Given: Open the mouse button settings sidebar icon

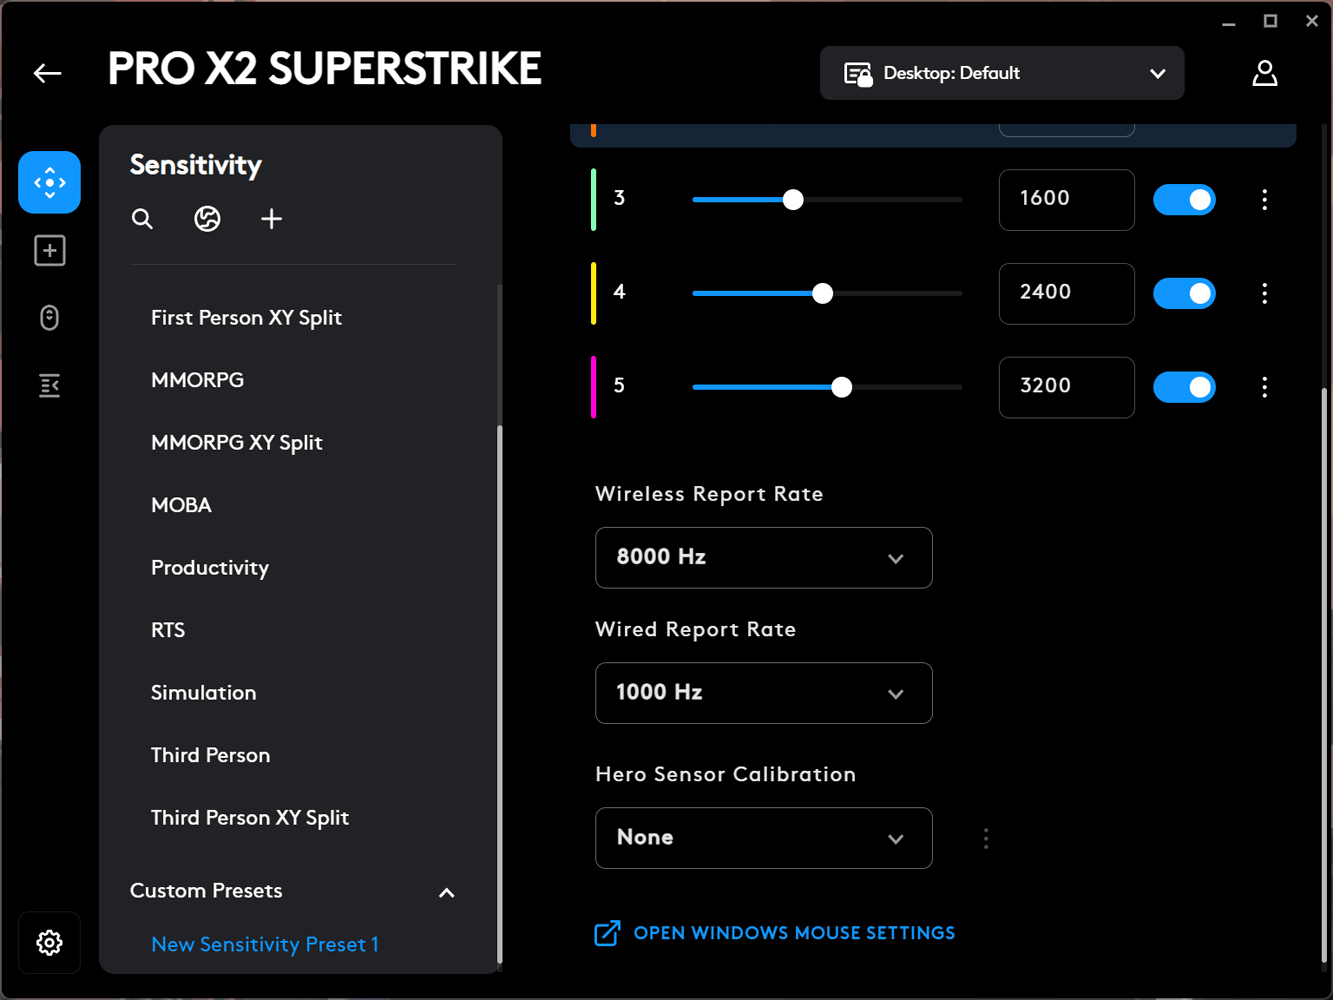Looking at the screenshot, I should [49, 317].
